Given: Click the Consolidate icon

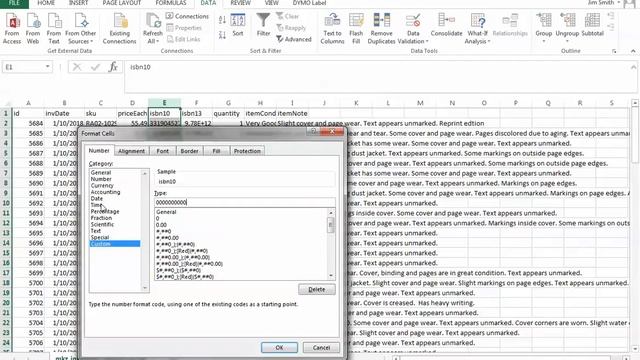Looking at the screenshot, I should (446, 24).
